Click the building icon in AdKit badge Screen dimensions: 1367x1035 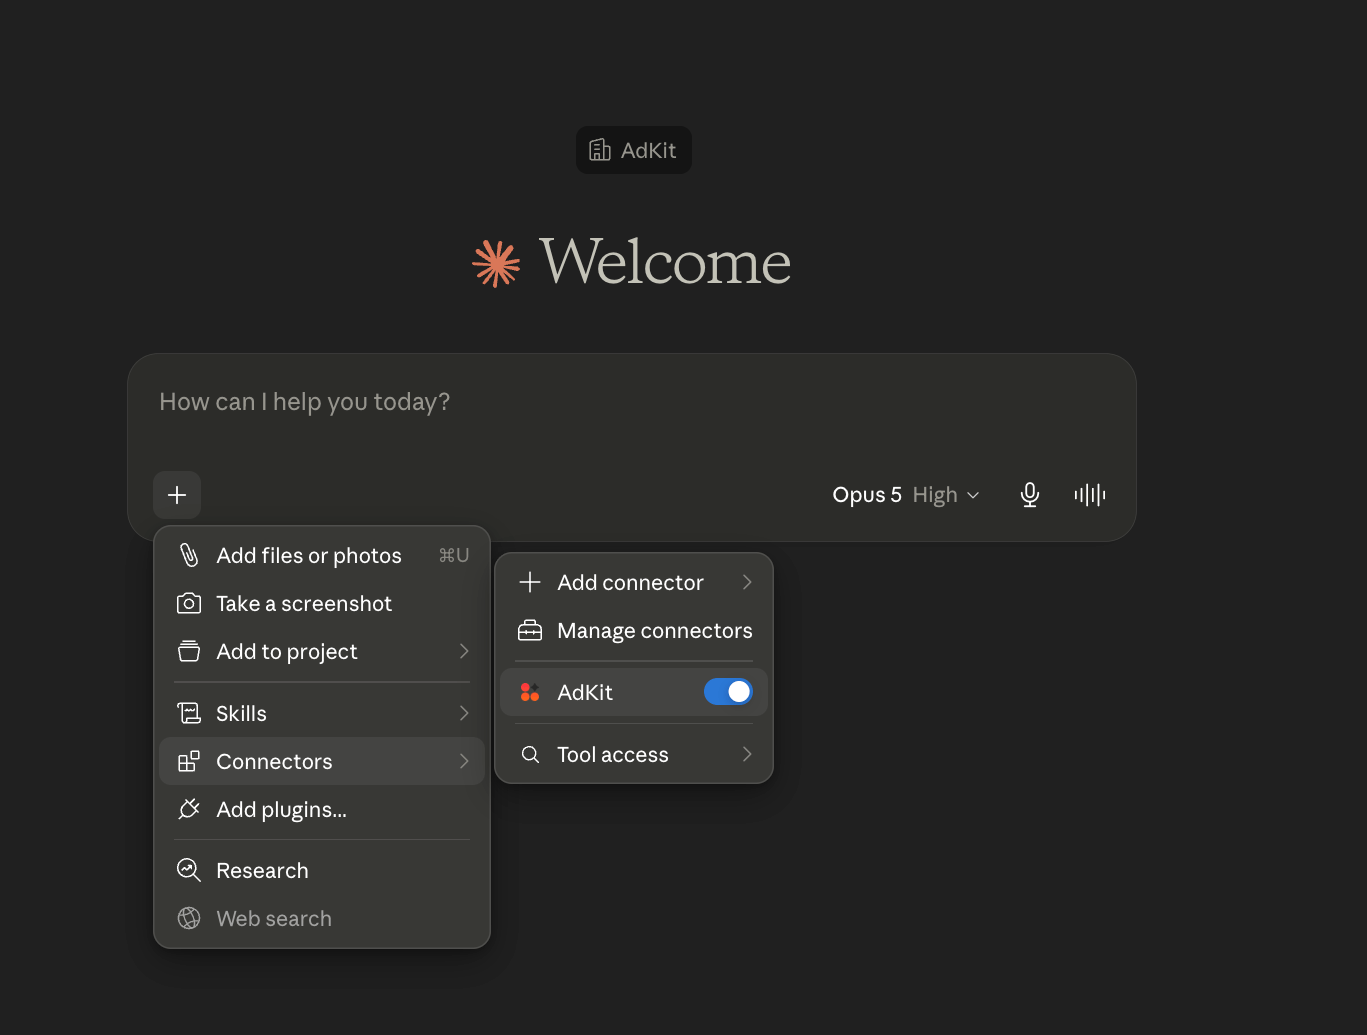point(600,150)
